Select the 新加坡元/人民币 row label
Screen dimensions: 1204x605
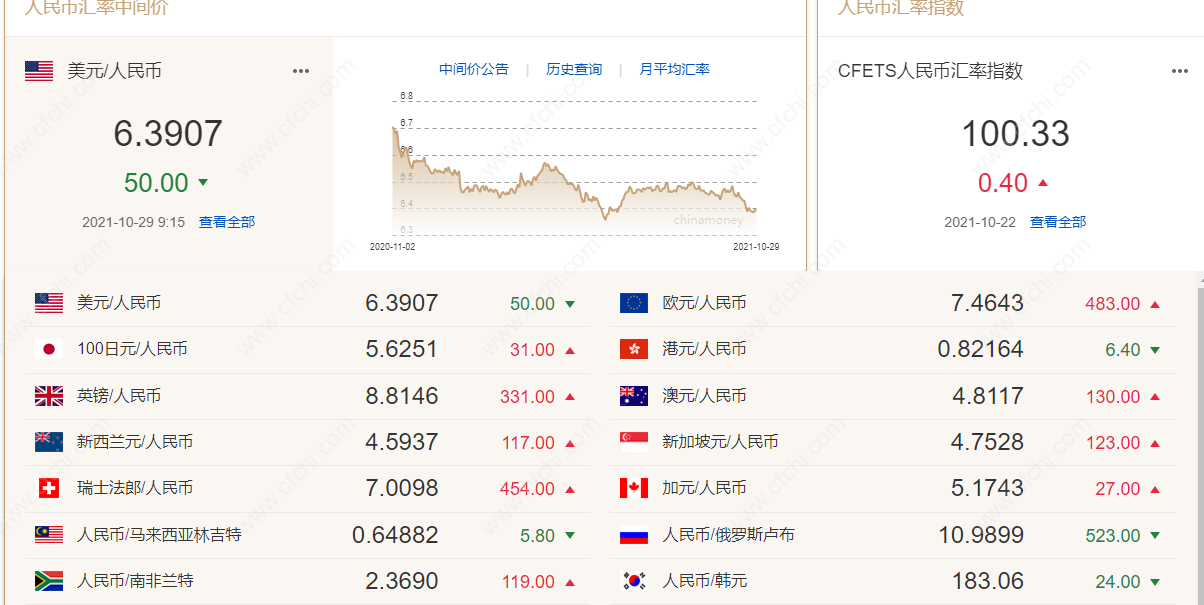point(720,442)
